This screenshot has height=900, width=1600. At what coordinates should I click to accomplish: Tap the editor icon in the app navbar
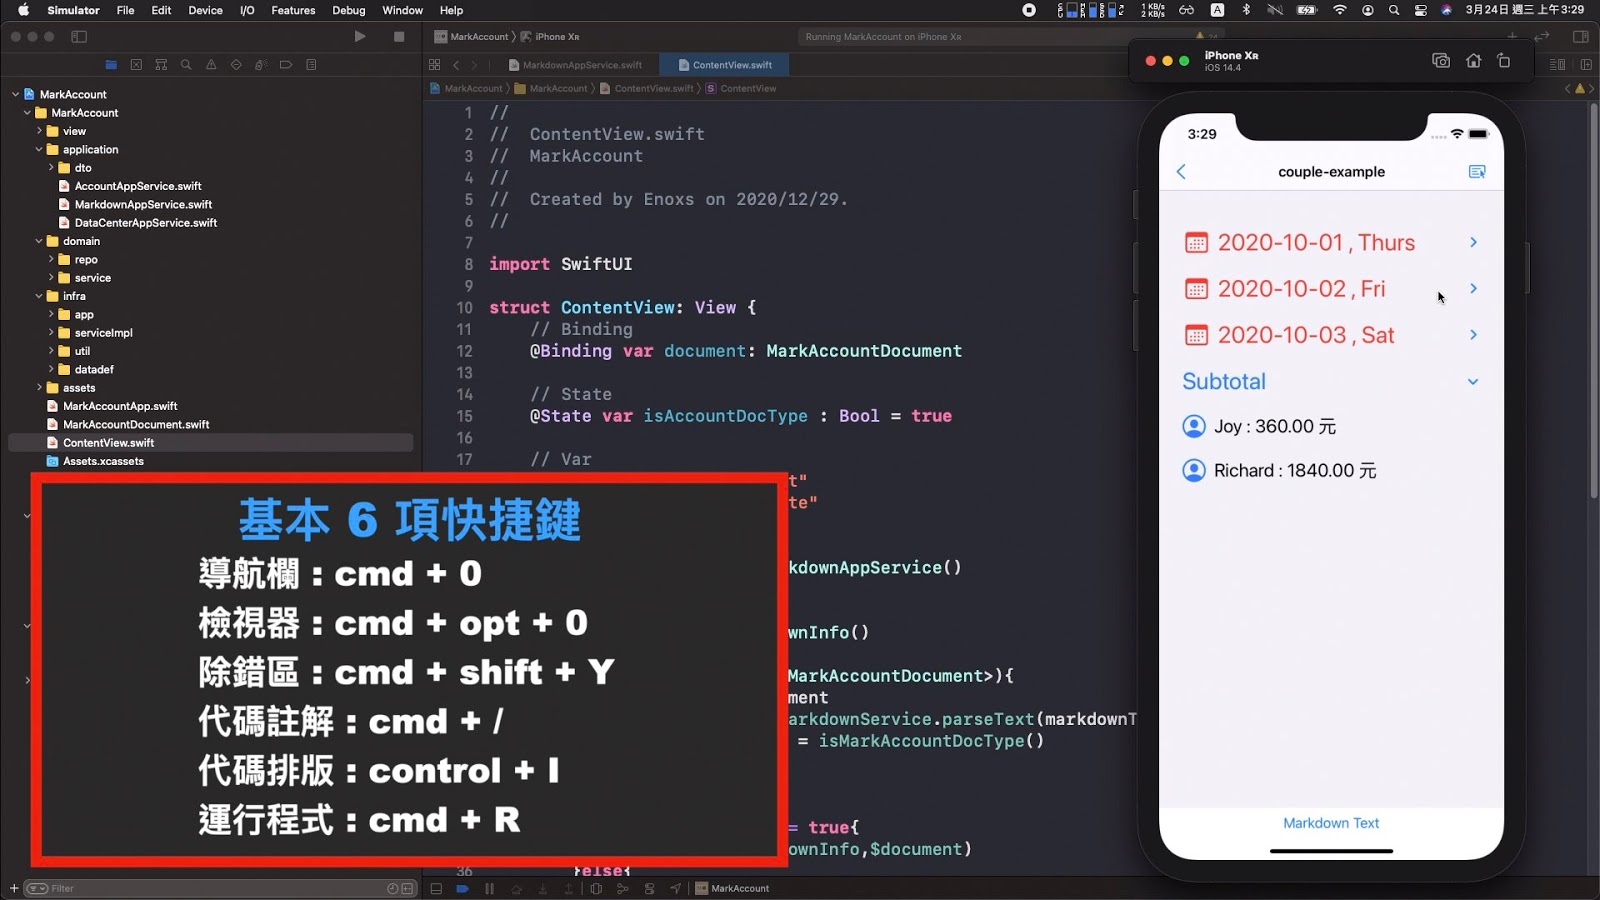pos(1477,172)
